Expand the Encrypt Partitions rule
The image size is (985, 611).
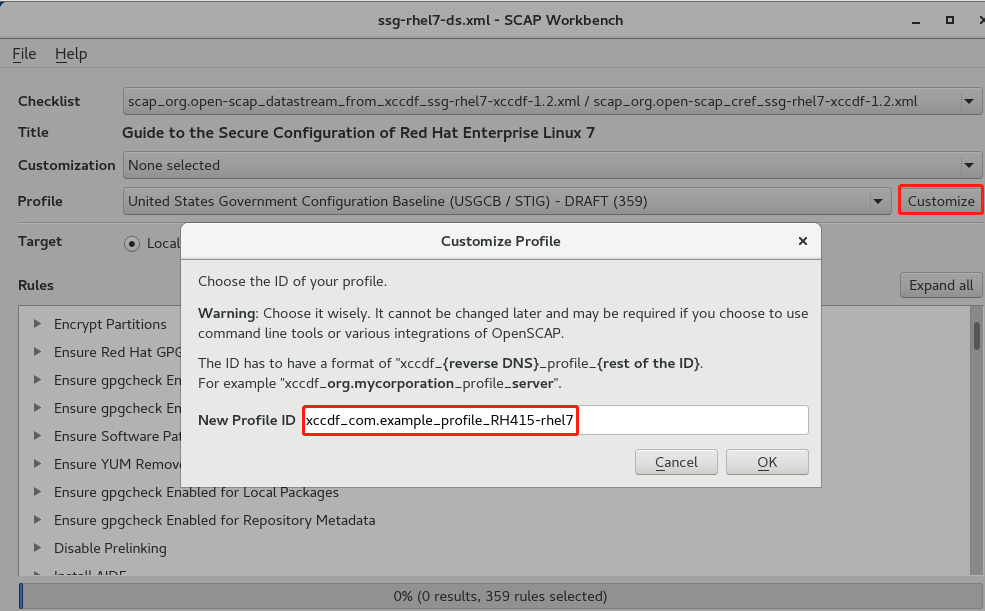coord(38,324)
